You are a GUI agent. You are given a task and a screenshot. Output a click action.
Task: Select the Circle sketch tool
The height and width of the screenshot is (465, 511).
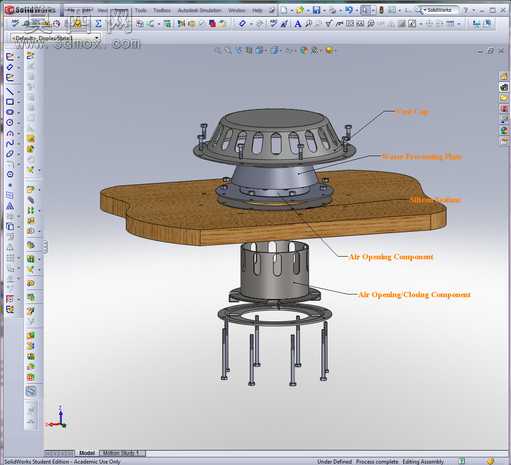point(10,122)
